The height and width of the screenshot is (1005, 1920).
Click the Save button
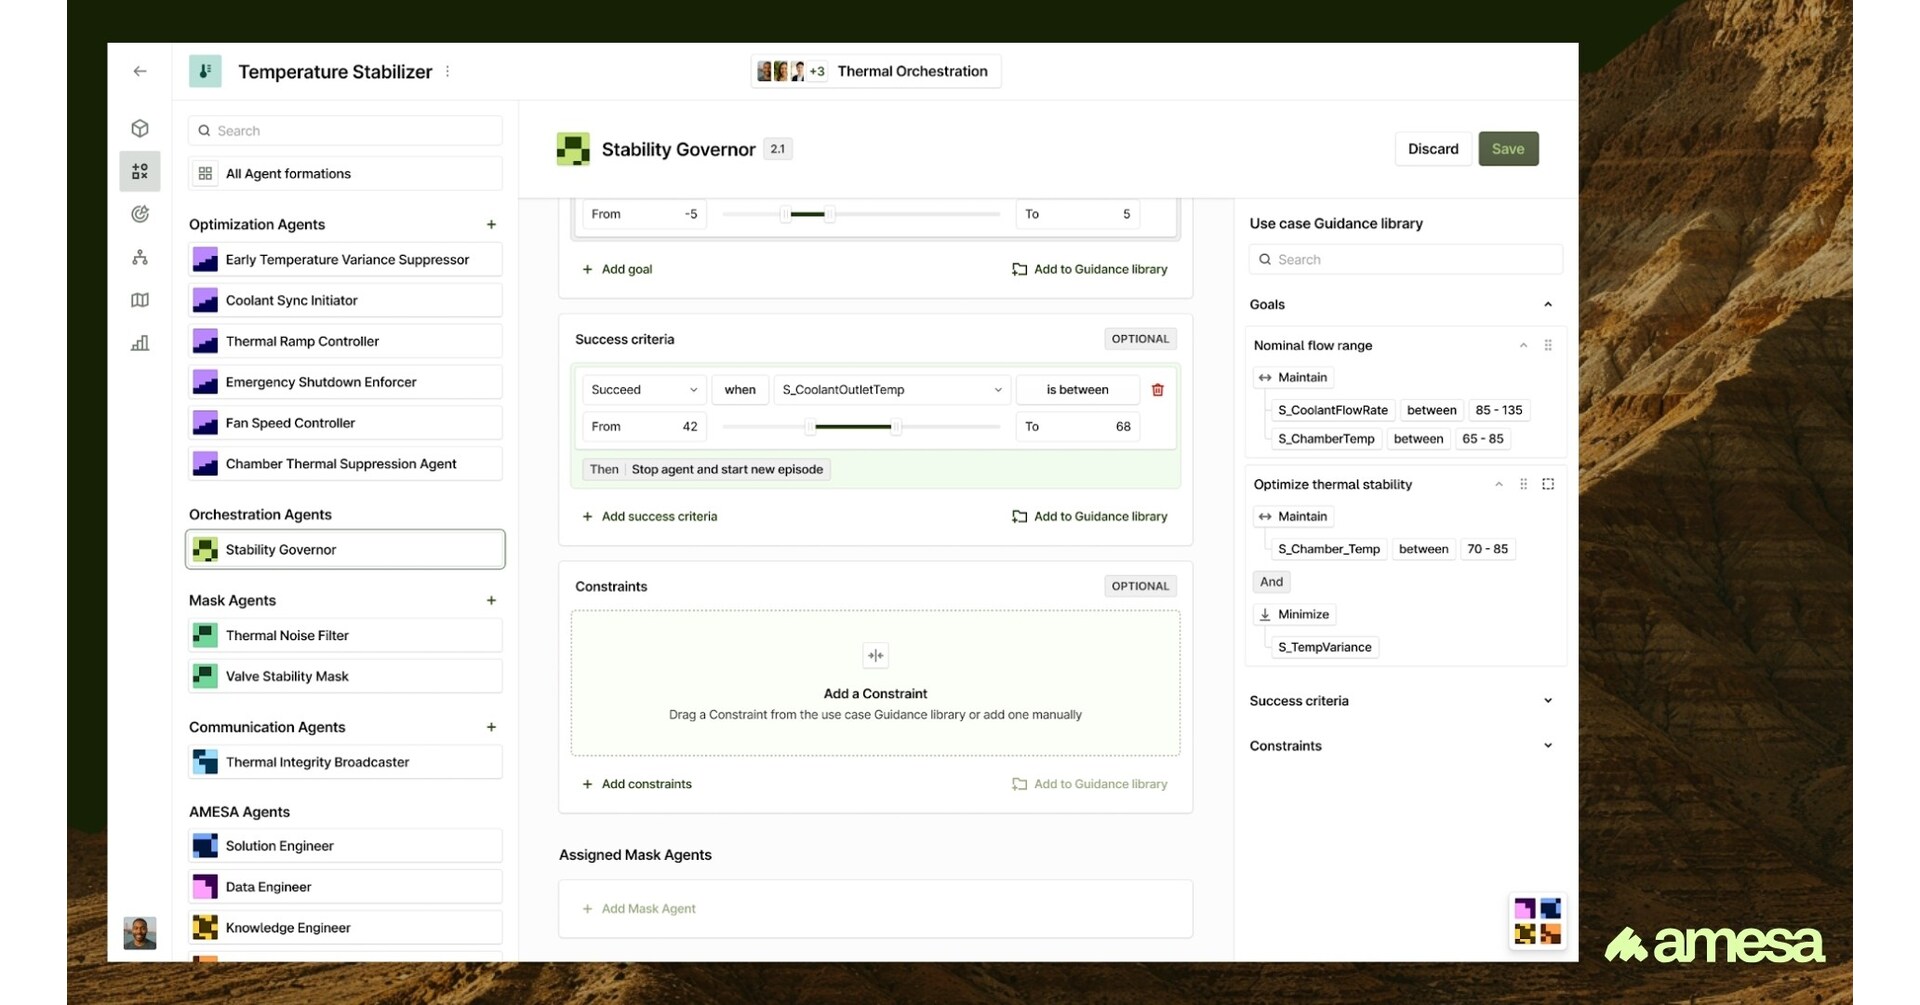point(1507,149)
